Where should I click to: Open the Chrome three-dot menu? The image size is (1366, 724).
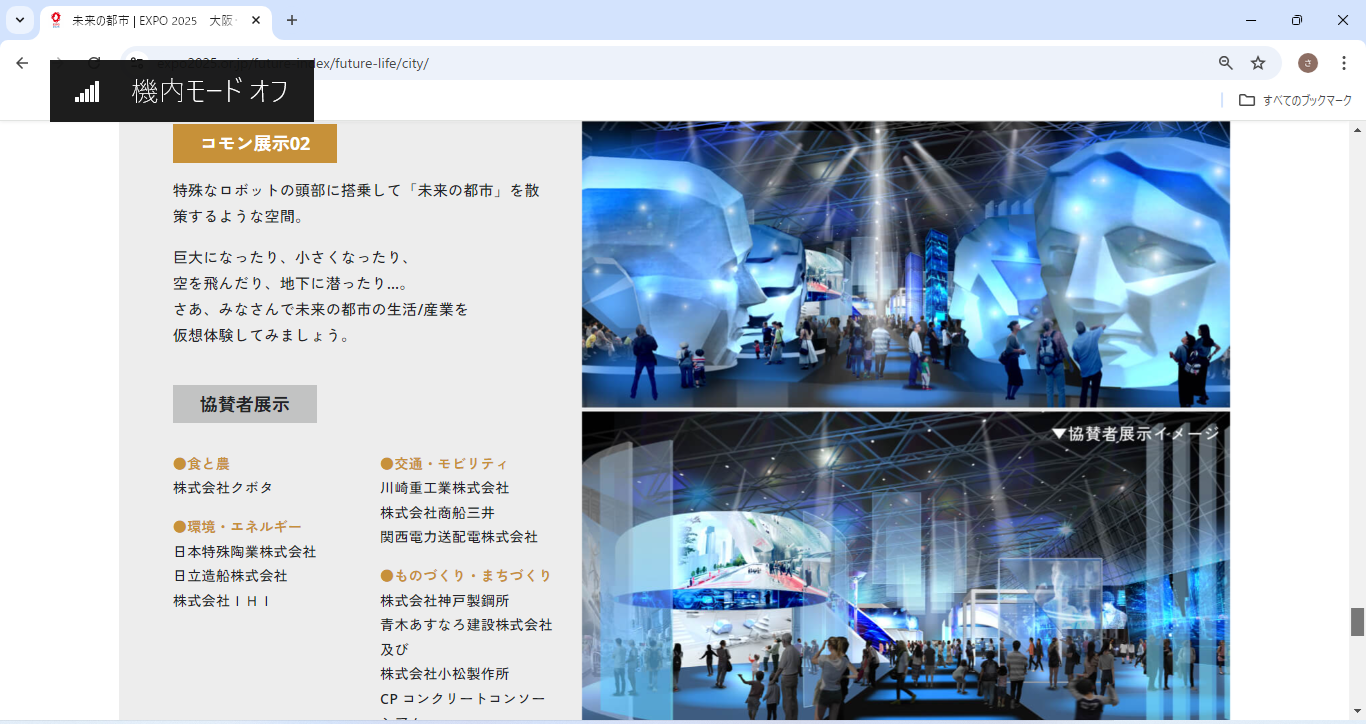pos(1344,63)
